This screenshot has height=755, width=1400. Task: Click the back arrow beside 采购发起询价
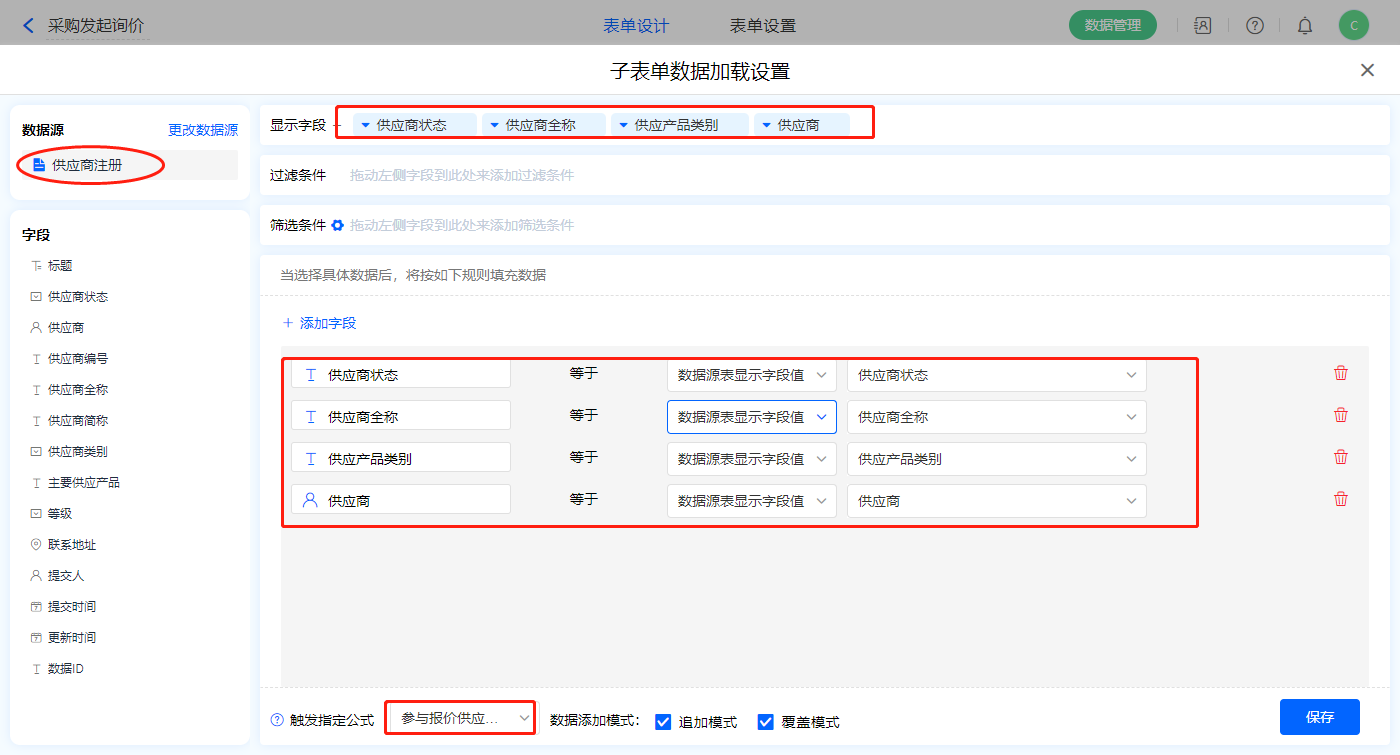(x=28, y=26)
